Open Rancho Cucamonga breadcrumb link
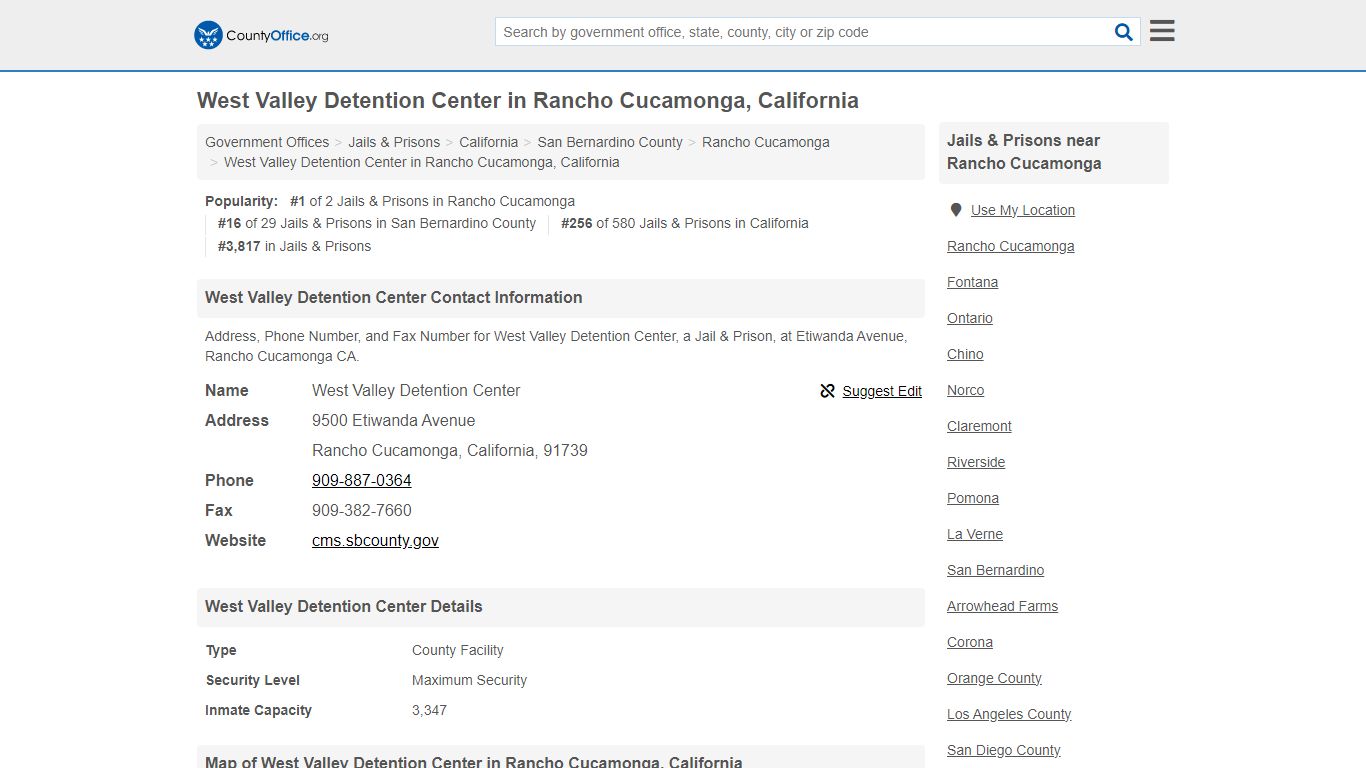Screen dimensions: 1366x768 point(766,142)
